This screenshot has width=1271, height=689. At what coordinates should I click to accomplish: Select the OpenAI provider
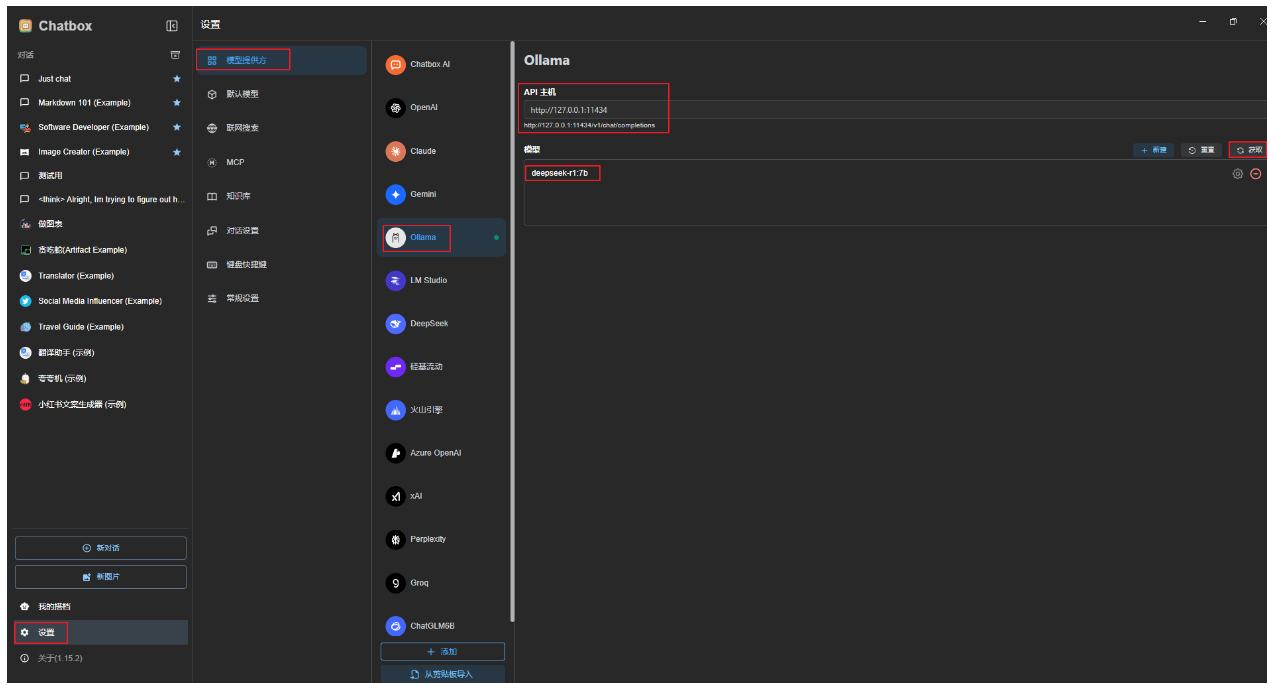441,108
